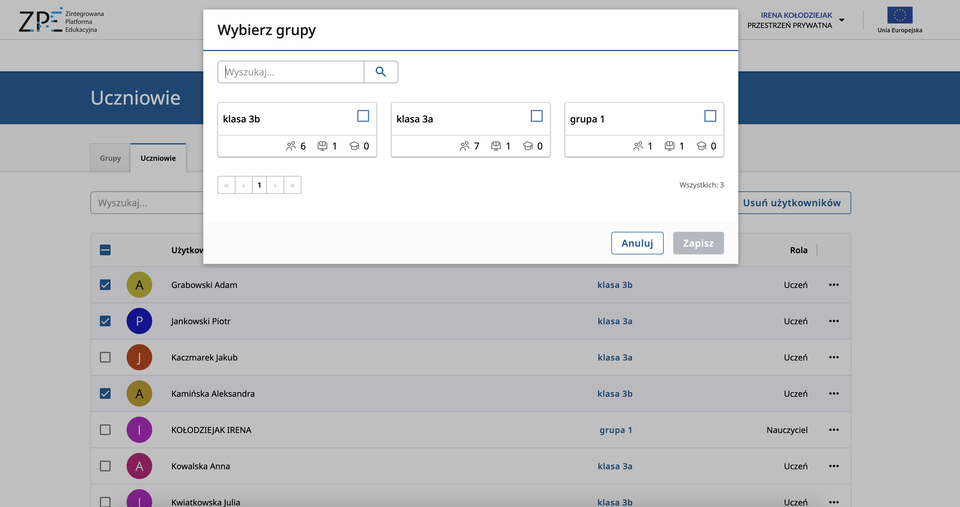The width and height of the screenshot is (960, 507).
Task: Select the Uczniowie tab
Action: (x=158, y=158)
